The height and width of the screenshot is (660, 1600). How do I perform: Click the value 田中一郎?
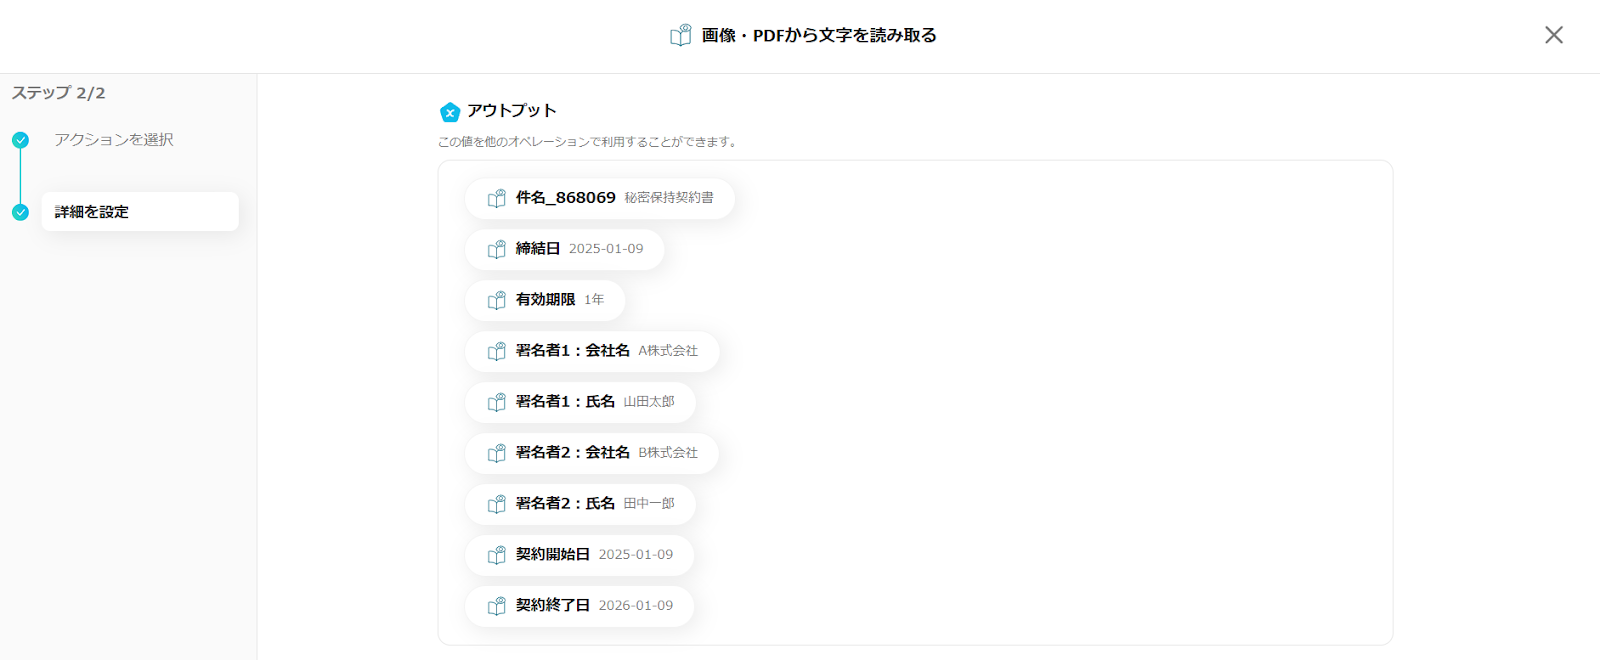pyautogui.click(x=649, y=504)
